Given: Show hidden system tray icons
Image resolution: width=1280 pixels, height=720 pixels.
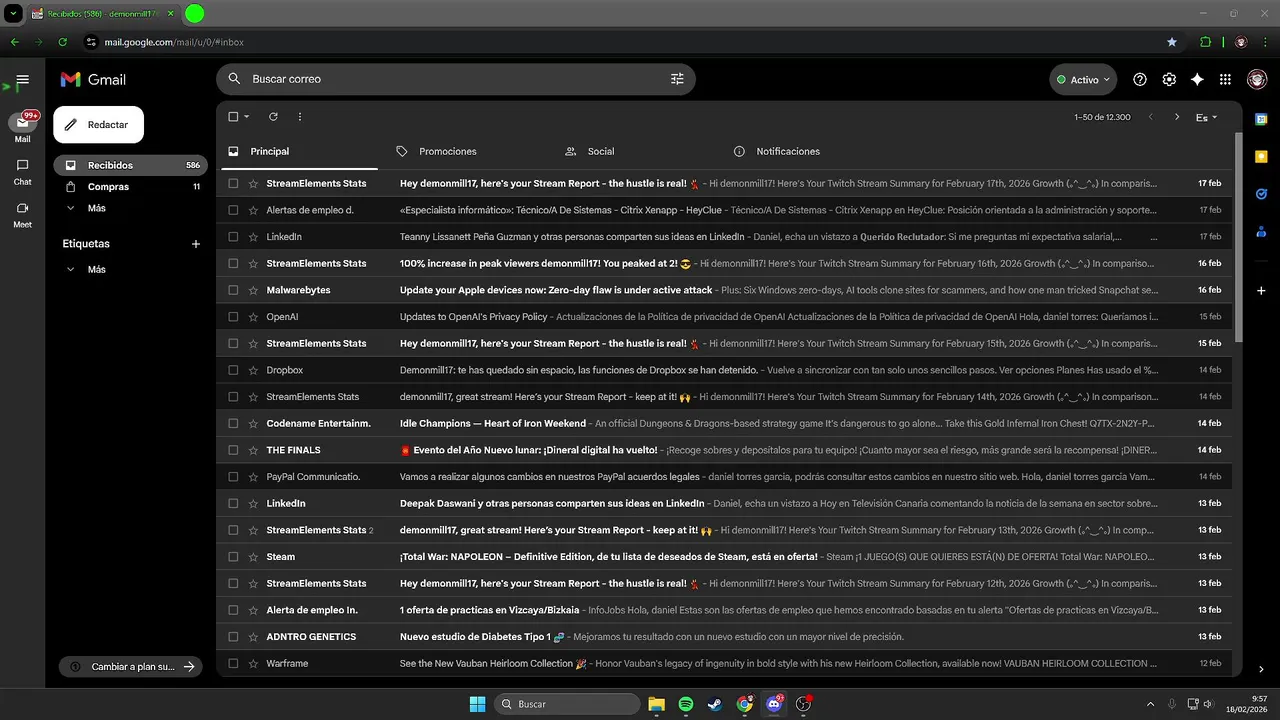Looking at the screenshot, I should (1150, 704).
